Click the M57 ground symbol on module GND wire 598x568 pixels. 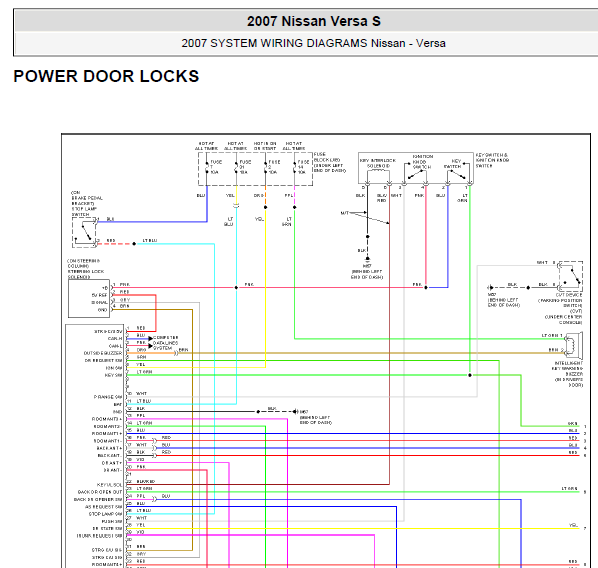coord(295,412)
